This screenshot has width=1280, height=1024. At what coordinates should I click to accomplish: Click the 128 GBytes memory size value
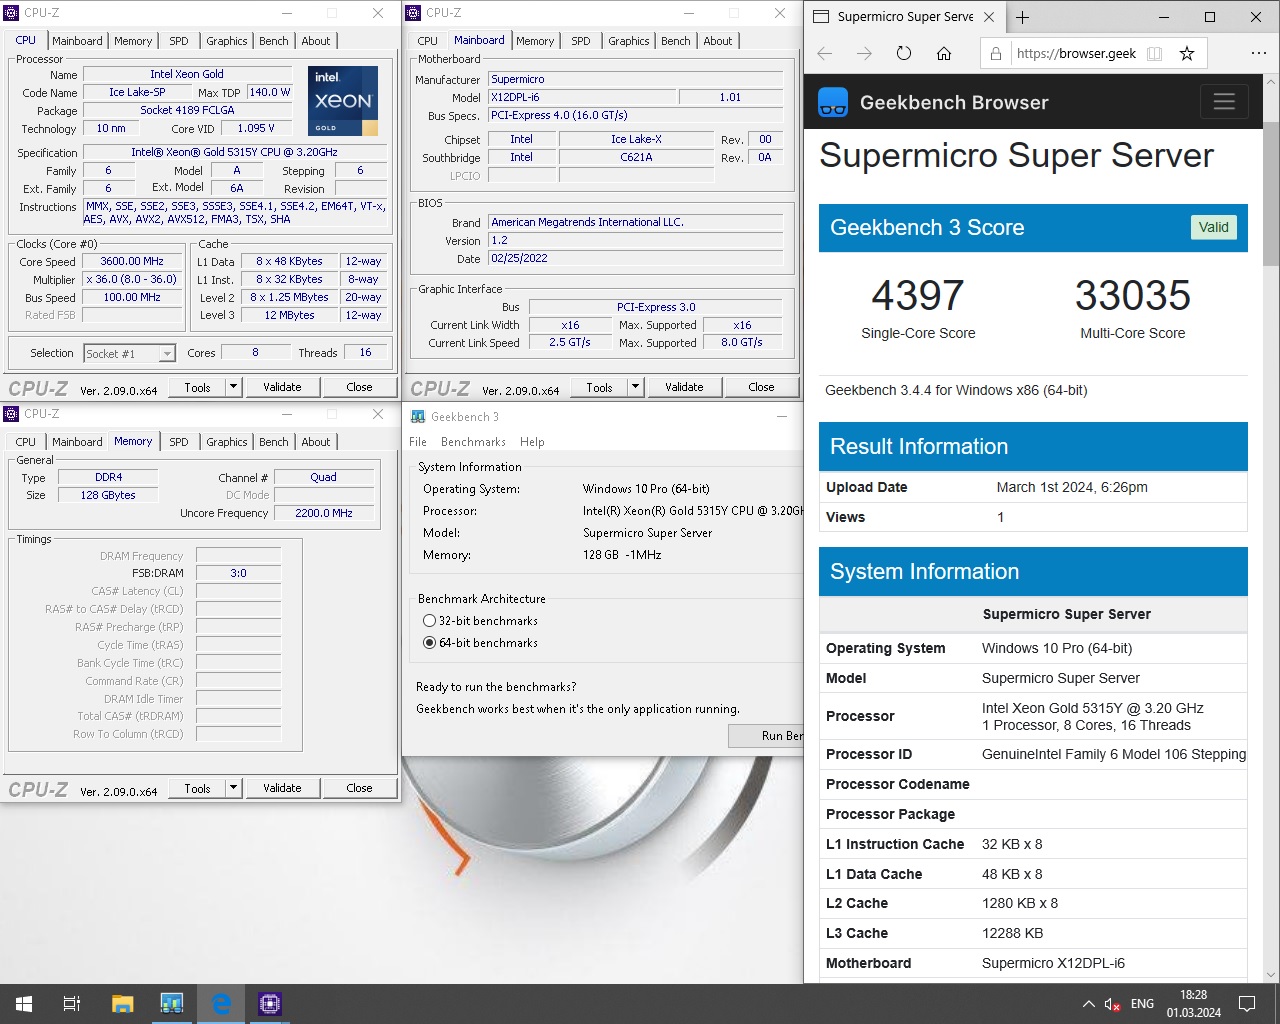[108, 495]
